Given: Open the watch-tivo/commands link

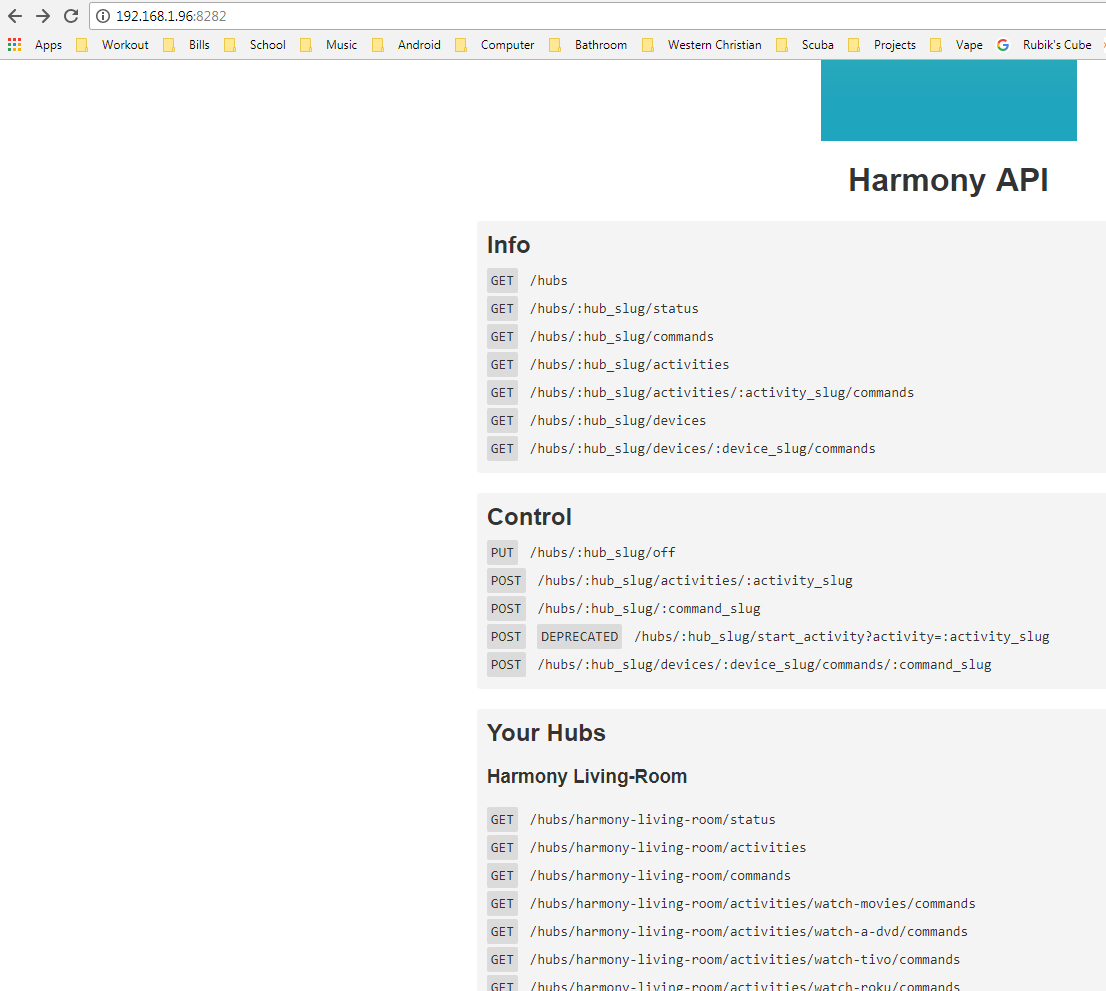Looking at the screenshot, I should [x=745, y=959].
